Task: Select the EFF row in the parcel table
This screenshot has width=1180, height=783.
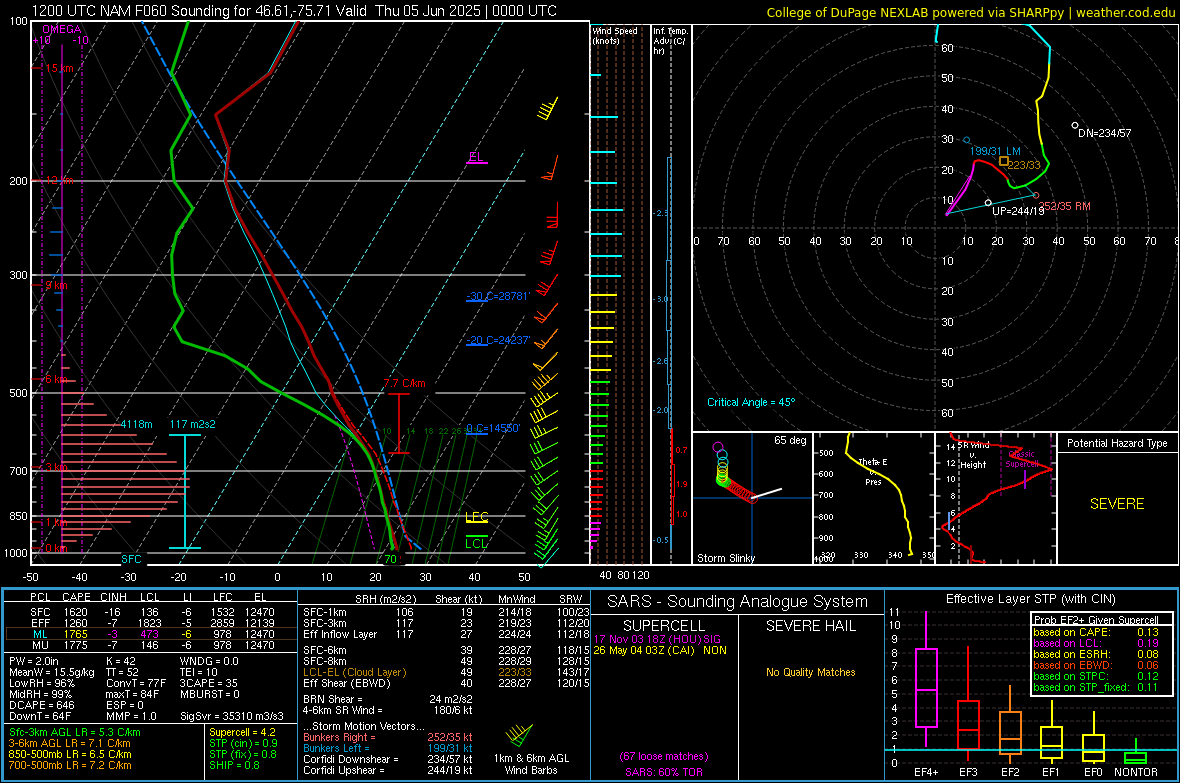Action: [151, 623]
